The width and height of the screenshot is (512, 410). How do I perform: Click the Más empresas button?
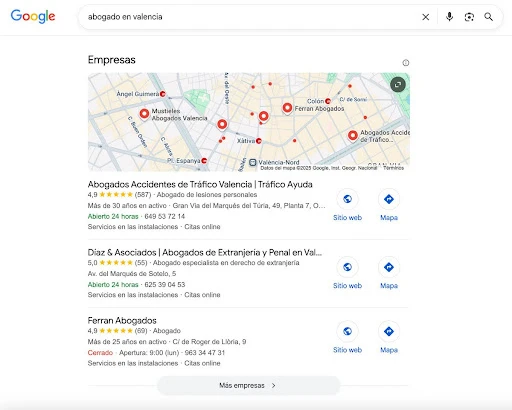coord(248,385)
